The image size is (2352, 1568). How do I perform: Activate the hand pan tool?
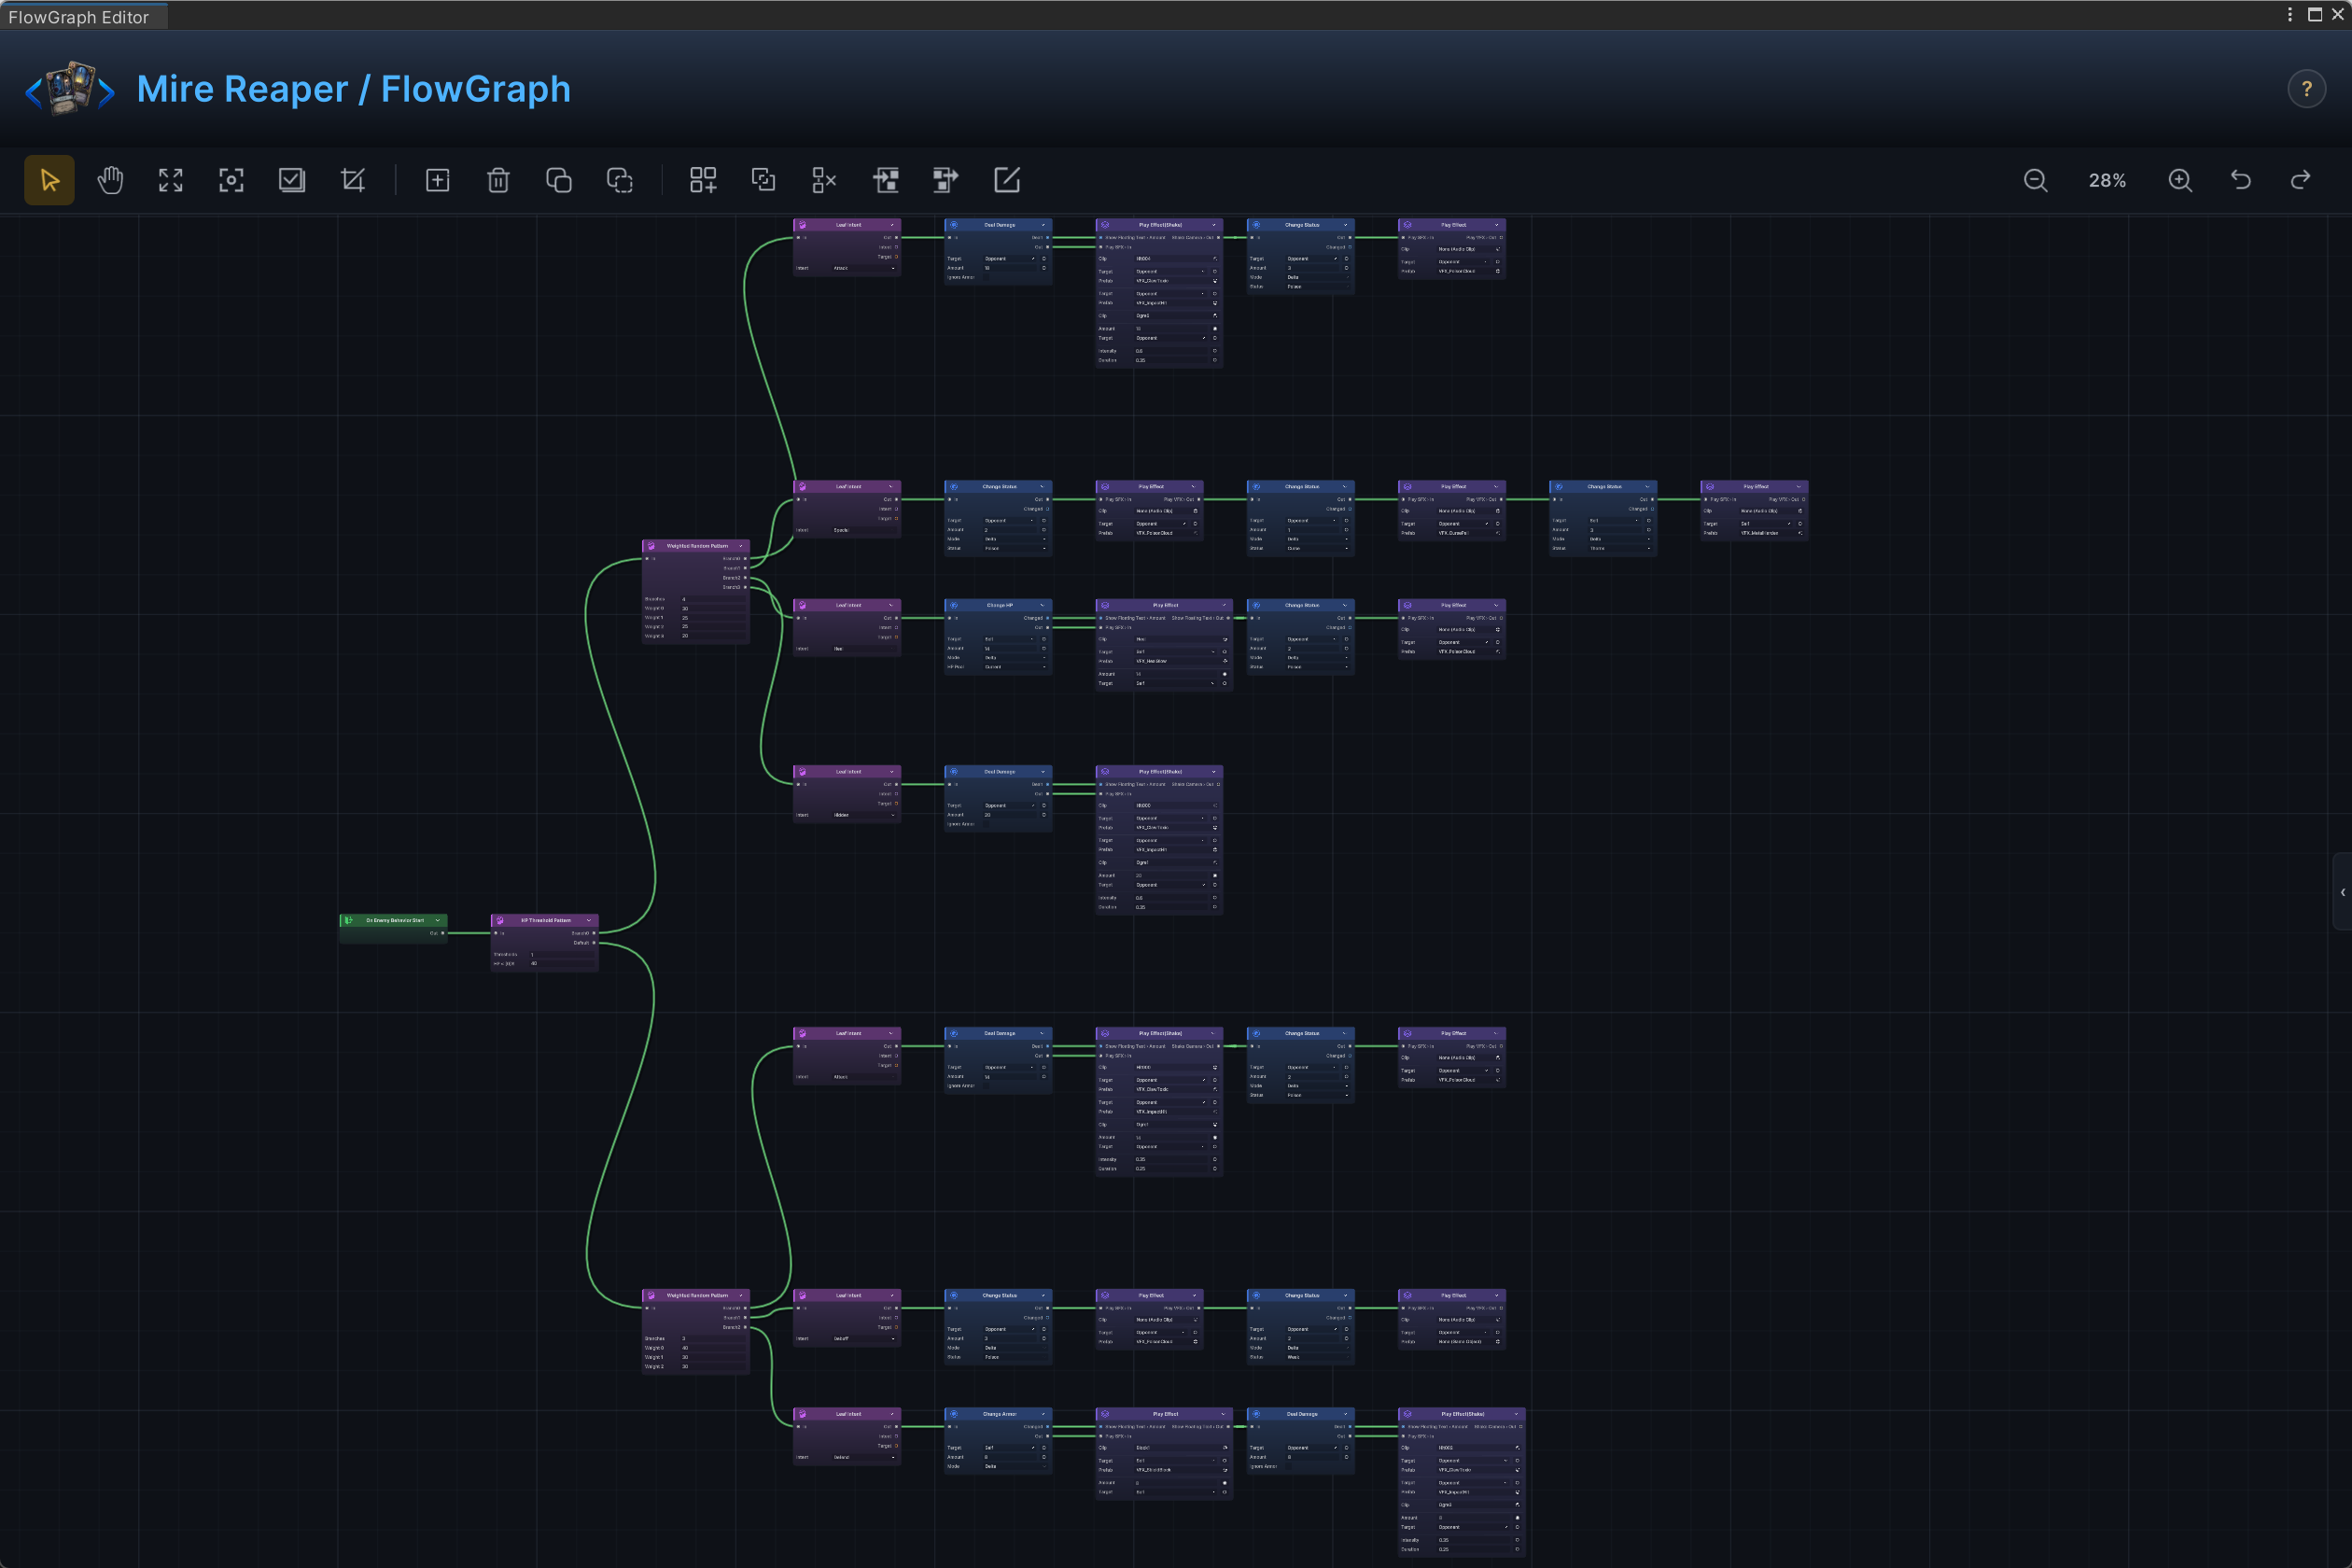coord(110,180)
